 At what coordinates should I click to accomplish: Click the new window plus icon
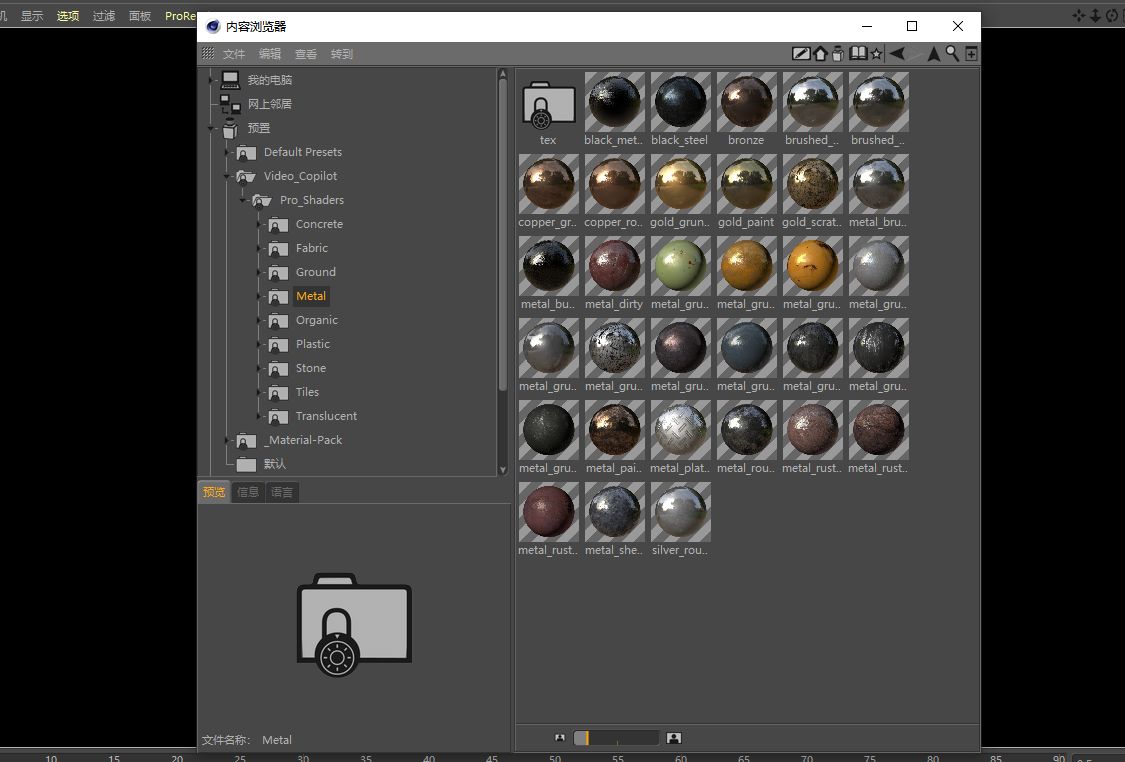(x=970, y=54)
